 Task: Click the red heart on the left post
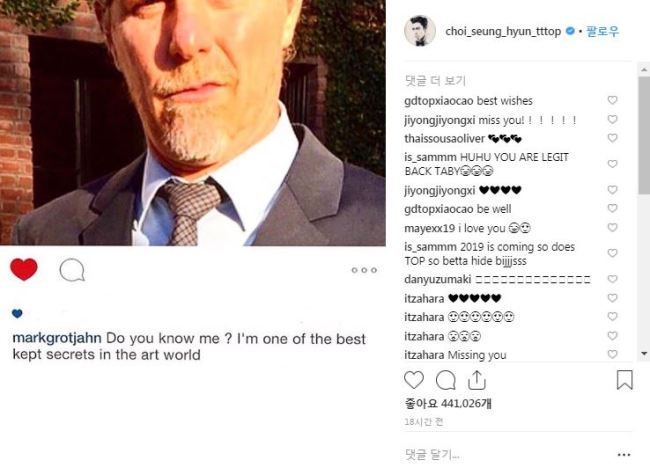coord(24,269)
